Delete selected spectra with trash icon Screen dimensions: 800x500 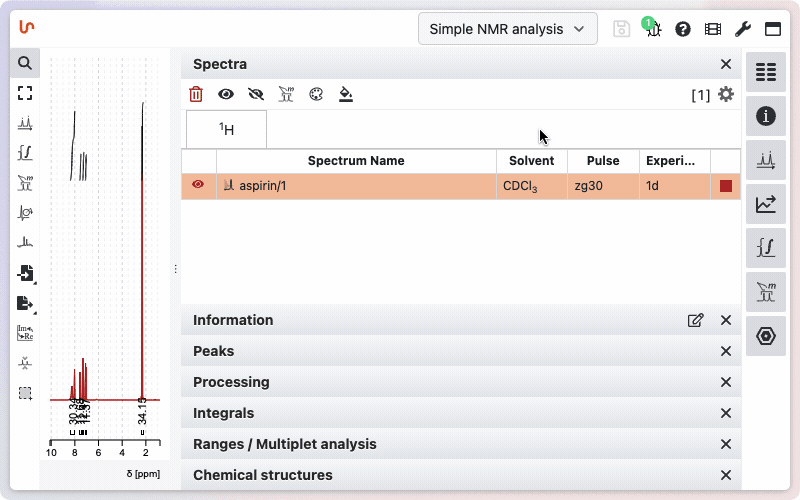coord(196,95)
